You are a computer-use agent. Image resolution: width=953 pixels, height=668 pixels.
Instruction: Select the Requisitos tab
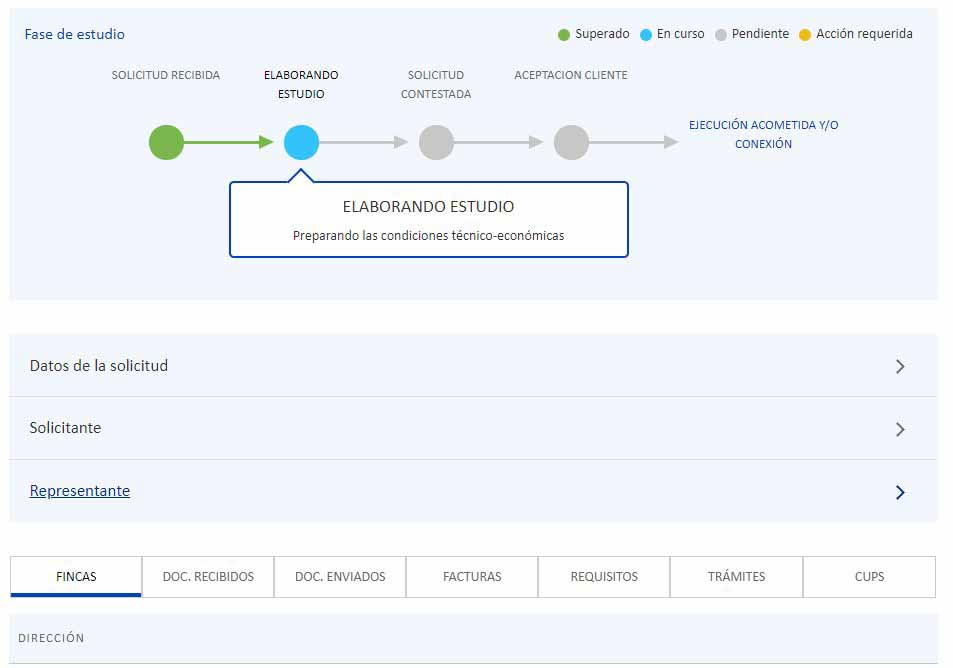604,577
